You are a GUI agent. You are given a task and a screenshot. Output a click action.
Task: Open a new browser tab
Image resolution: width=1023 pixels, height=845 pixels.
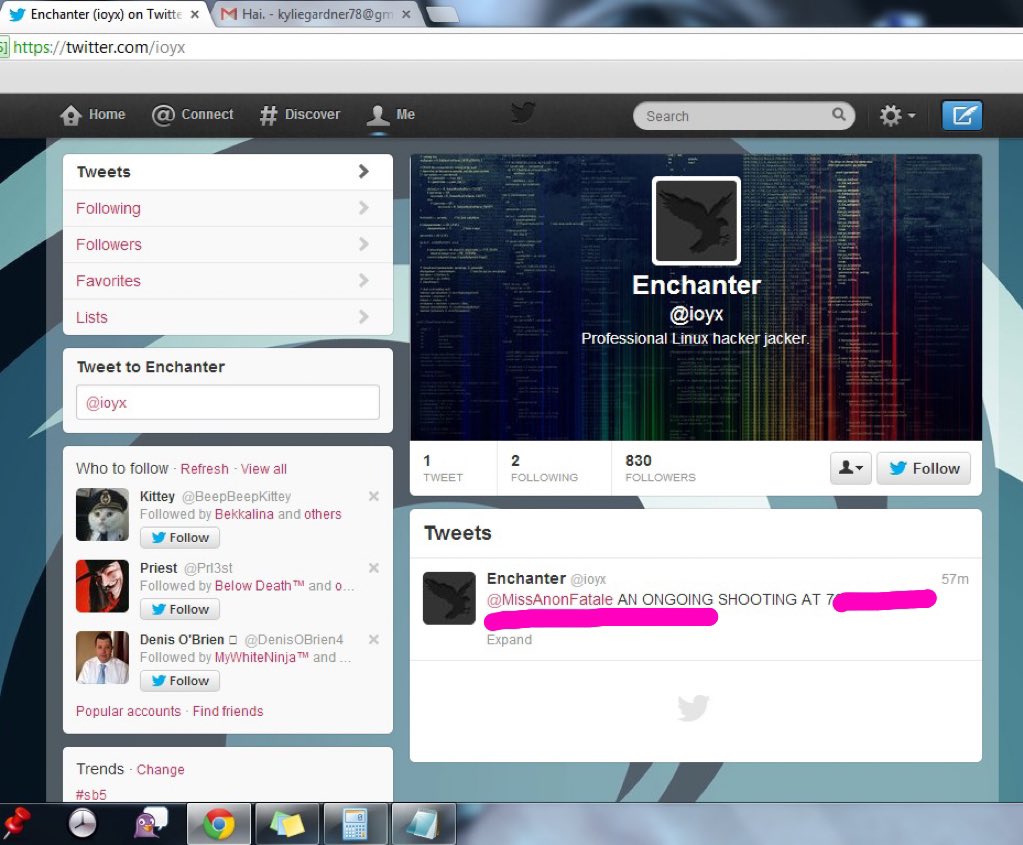coord(442,14)
